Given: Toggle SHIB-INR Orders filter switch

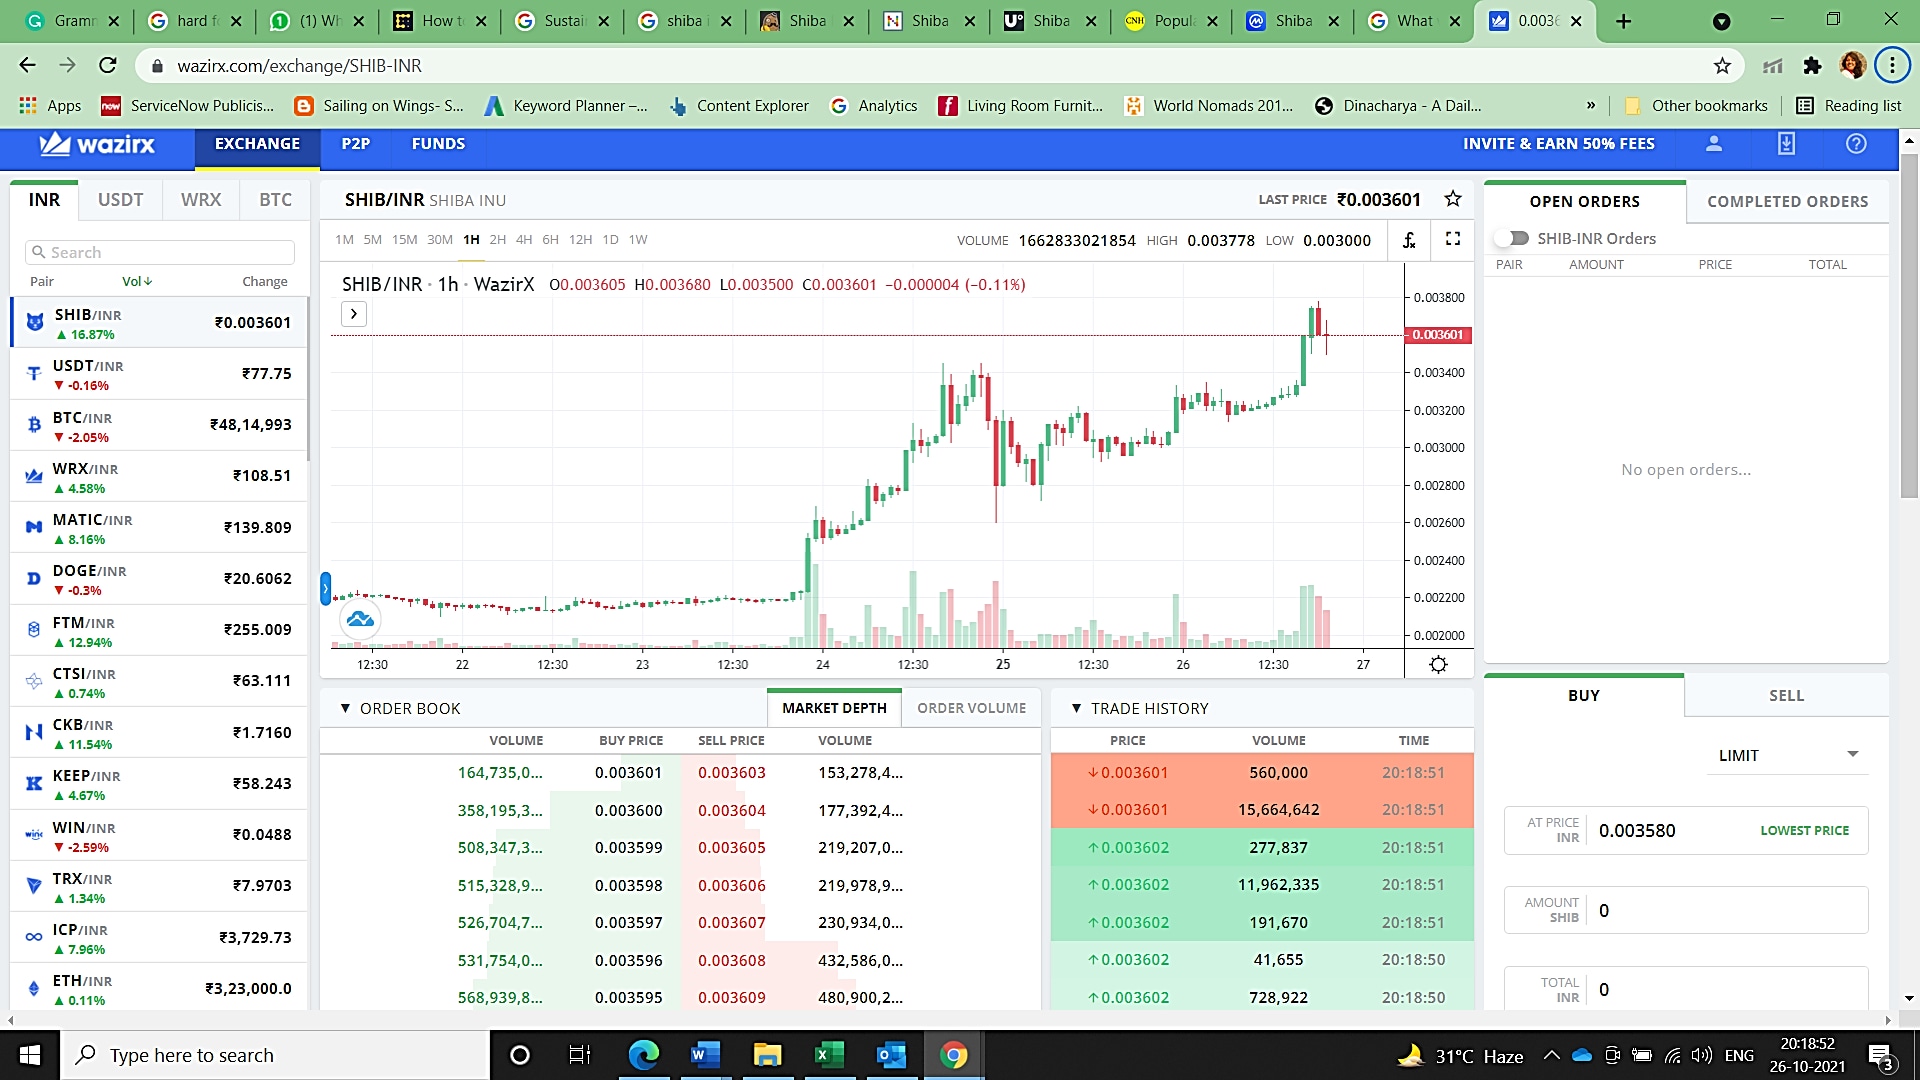Looking at the screenshot, I should click(x=1512, y=238).
